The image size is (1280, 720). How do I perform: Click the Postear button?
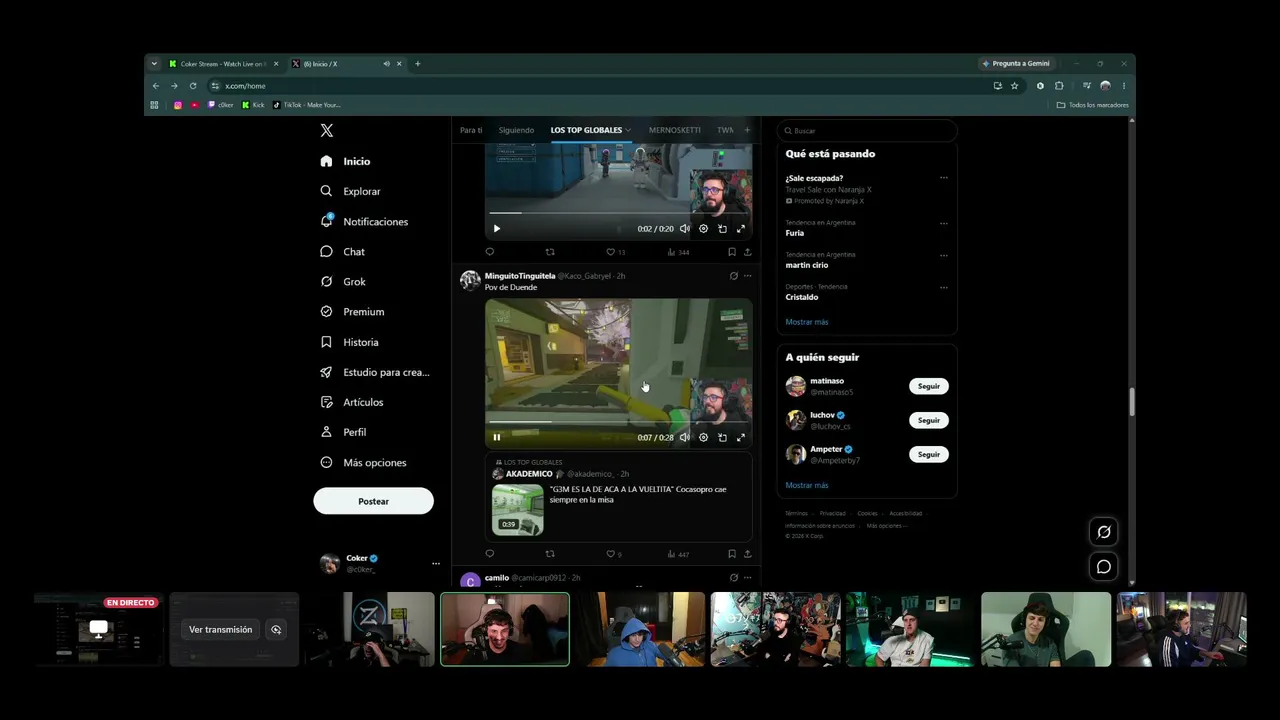click(x=373, y=501)
